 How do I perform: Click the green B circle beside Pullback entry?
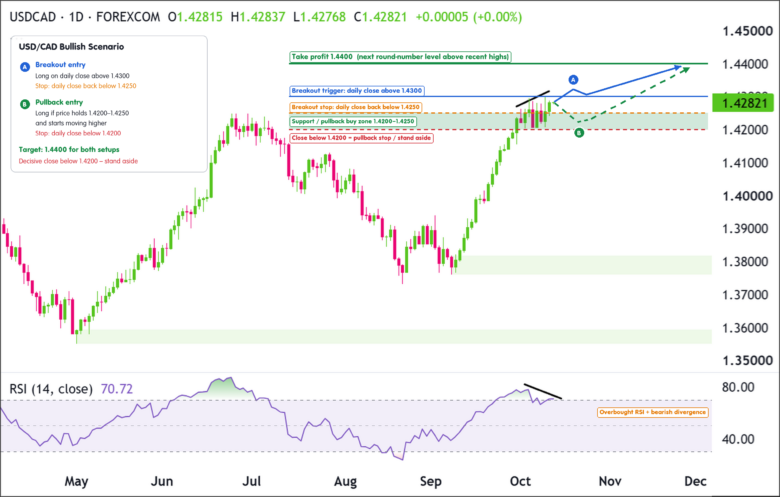[x=25, y=104]
